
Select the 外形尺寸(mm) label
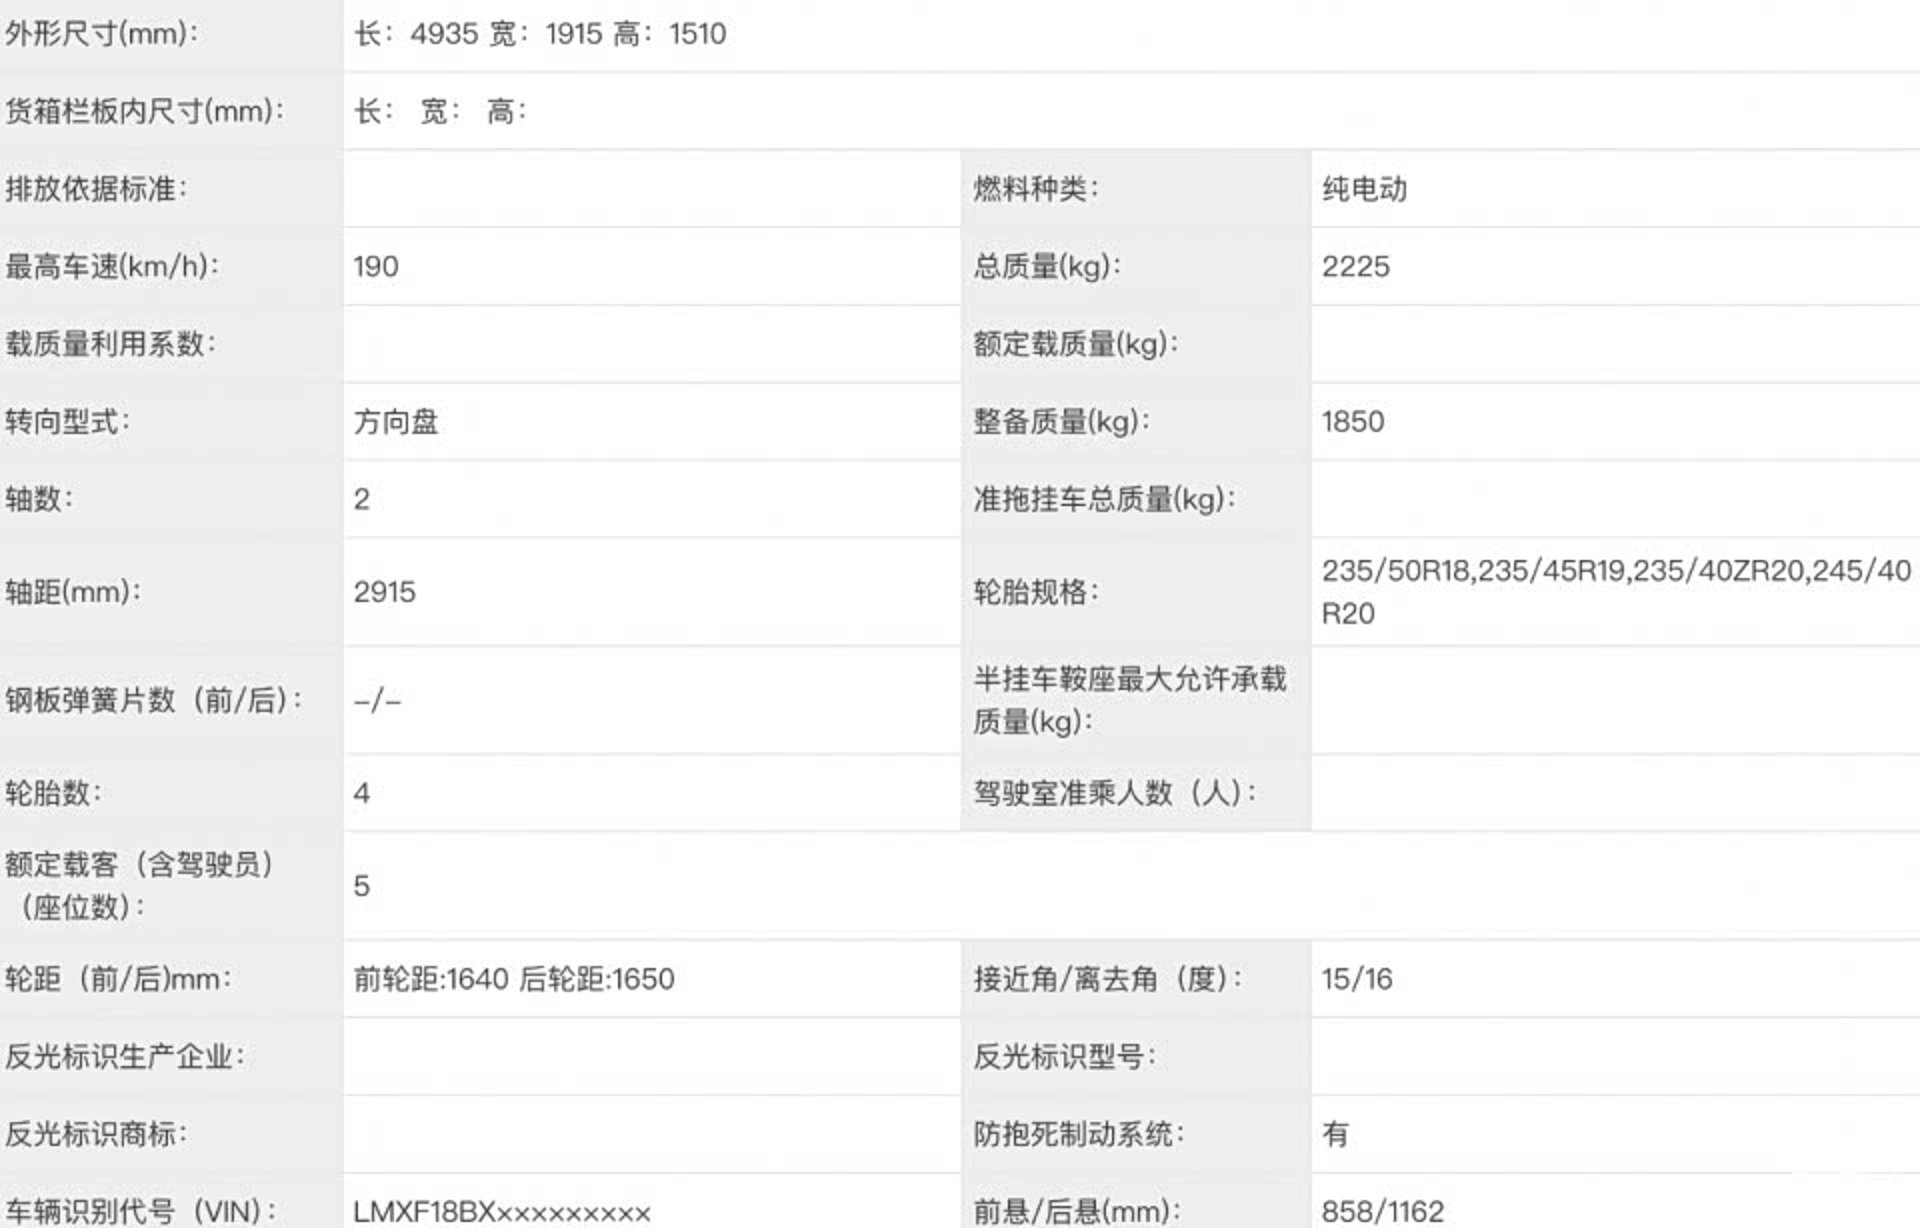coord(101,34)
